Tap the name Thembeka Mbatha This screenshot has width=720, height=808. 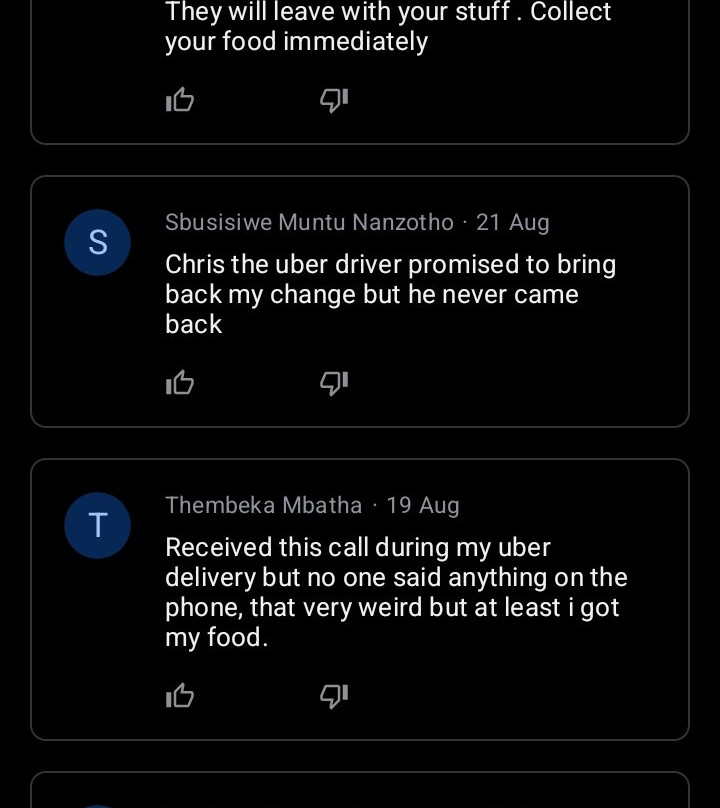pyautogui.click(x=263, y=505)
